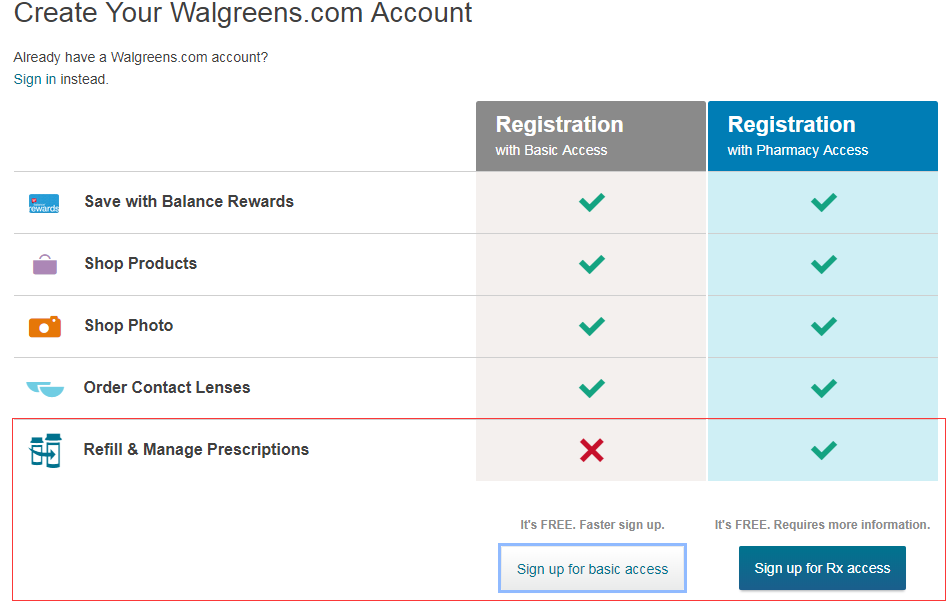This screenshot has width=949, height=603.
Task: Click Pharmacy Access checkmark for Refill Prescriptions
Action: [823, 450]
